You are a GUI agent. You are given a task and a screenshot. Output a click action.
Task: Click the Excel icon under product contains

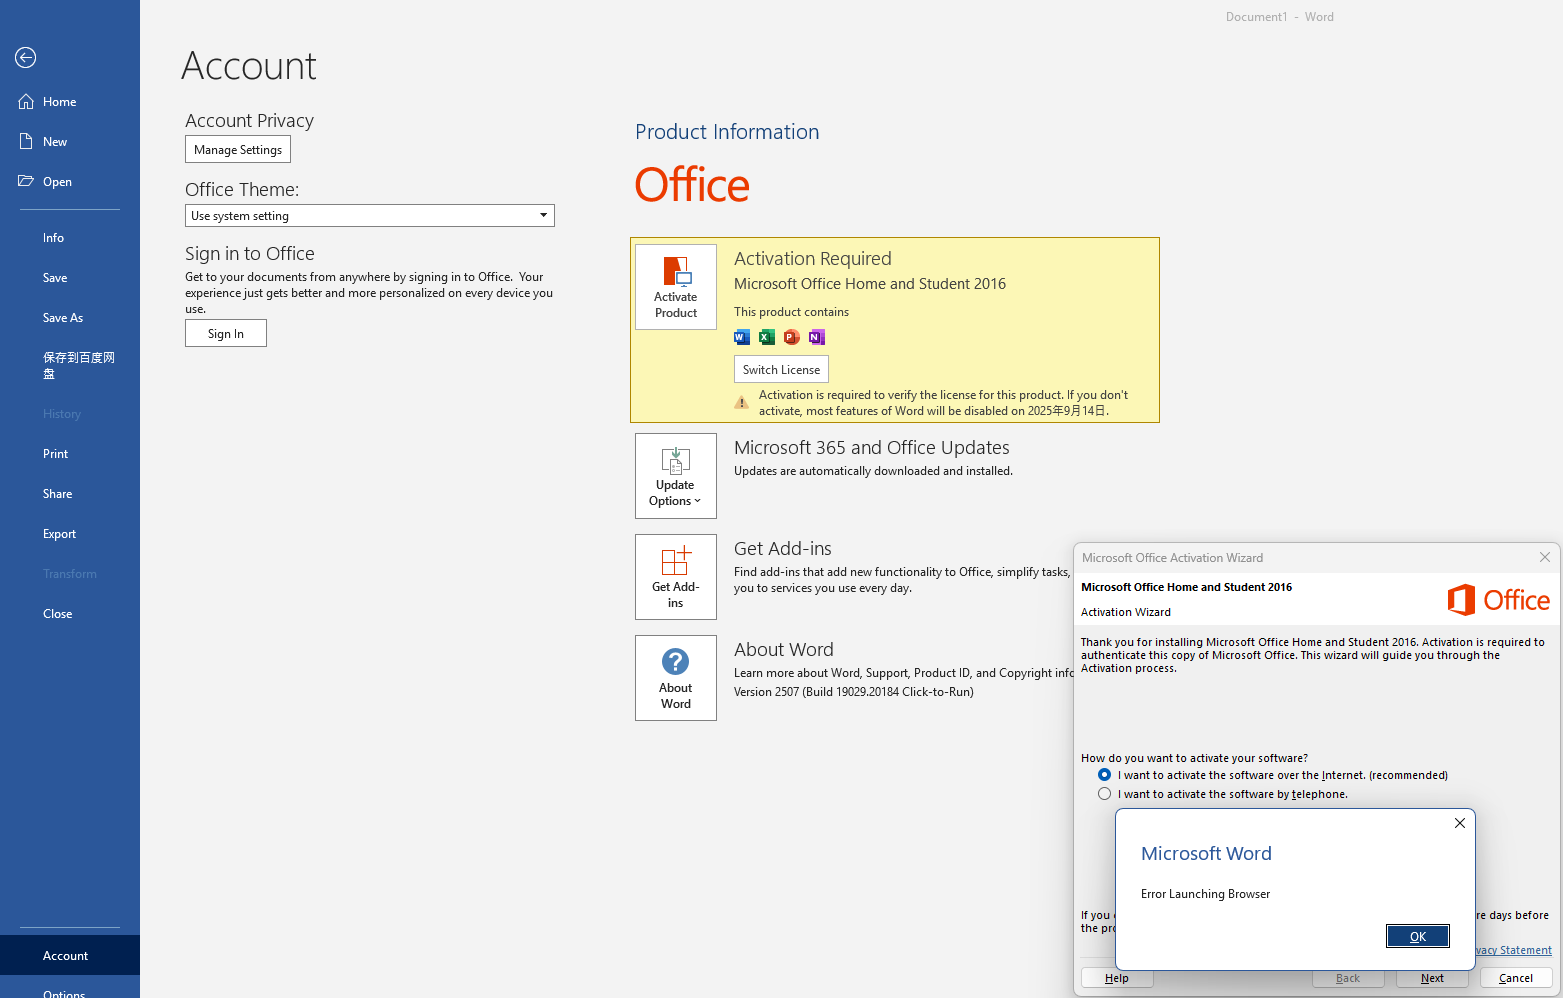click(x=767, y=337)
